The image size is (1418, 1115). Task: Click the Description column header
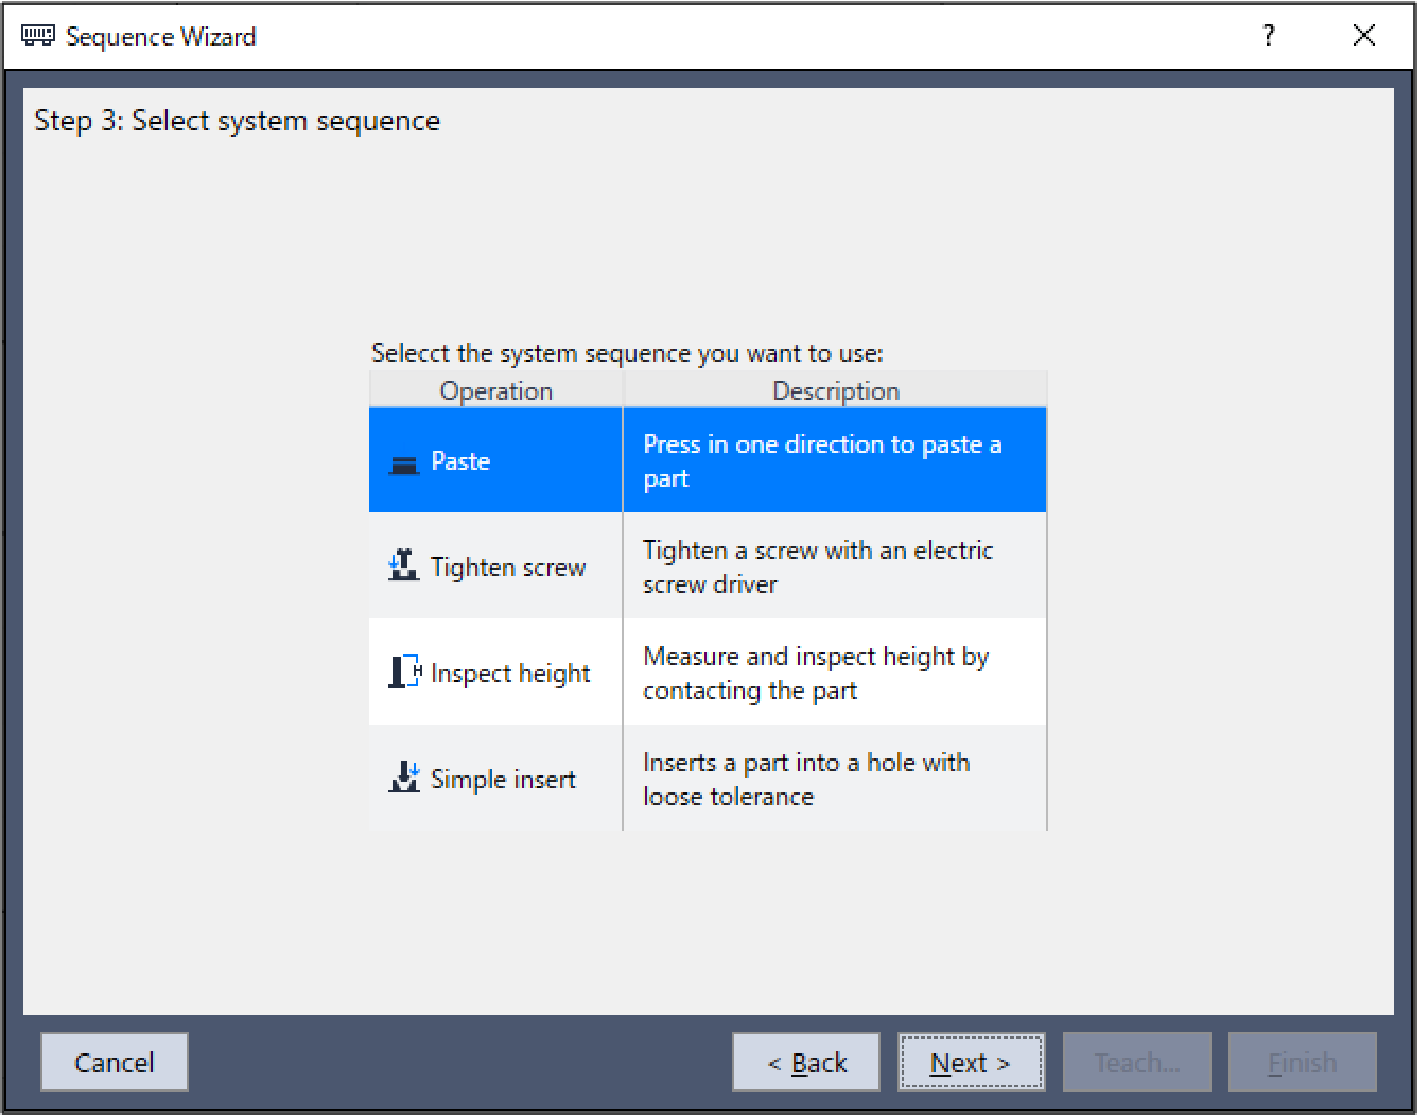[835, 391]
